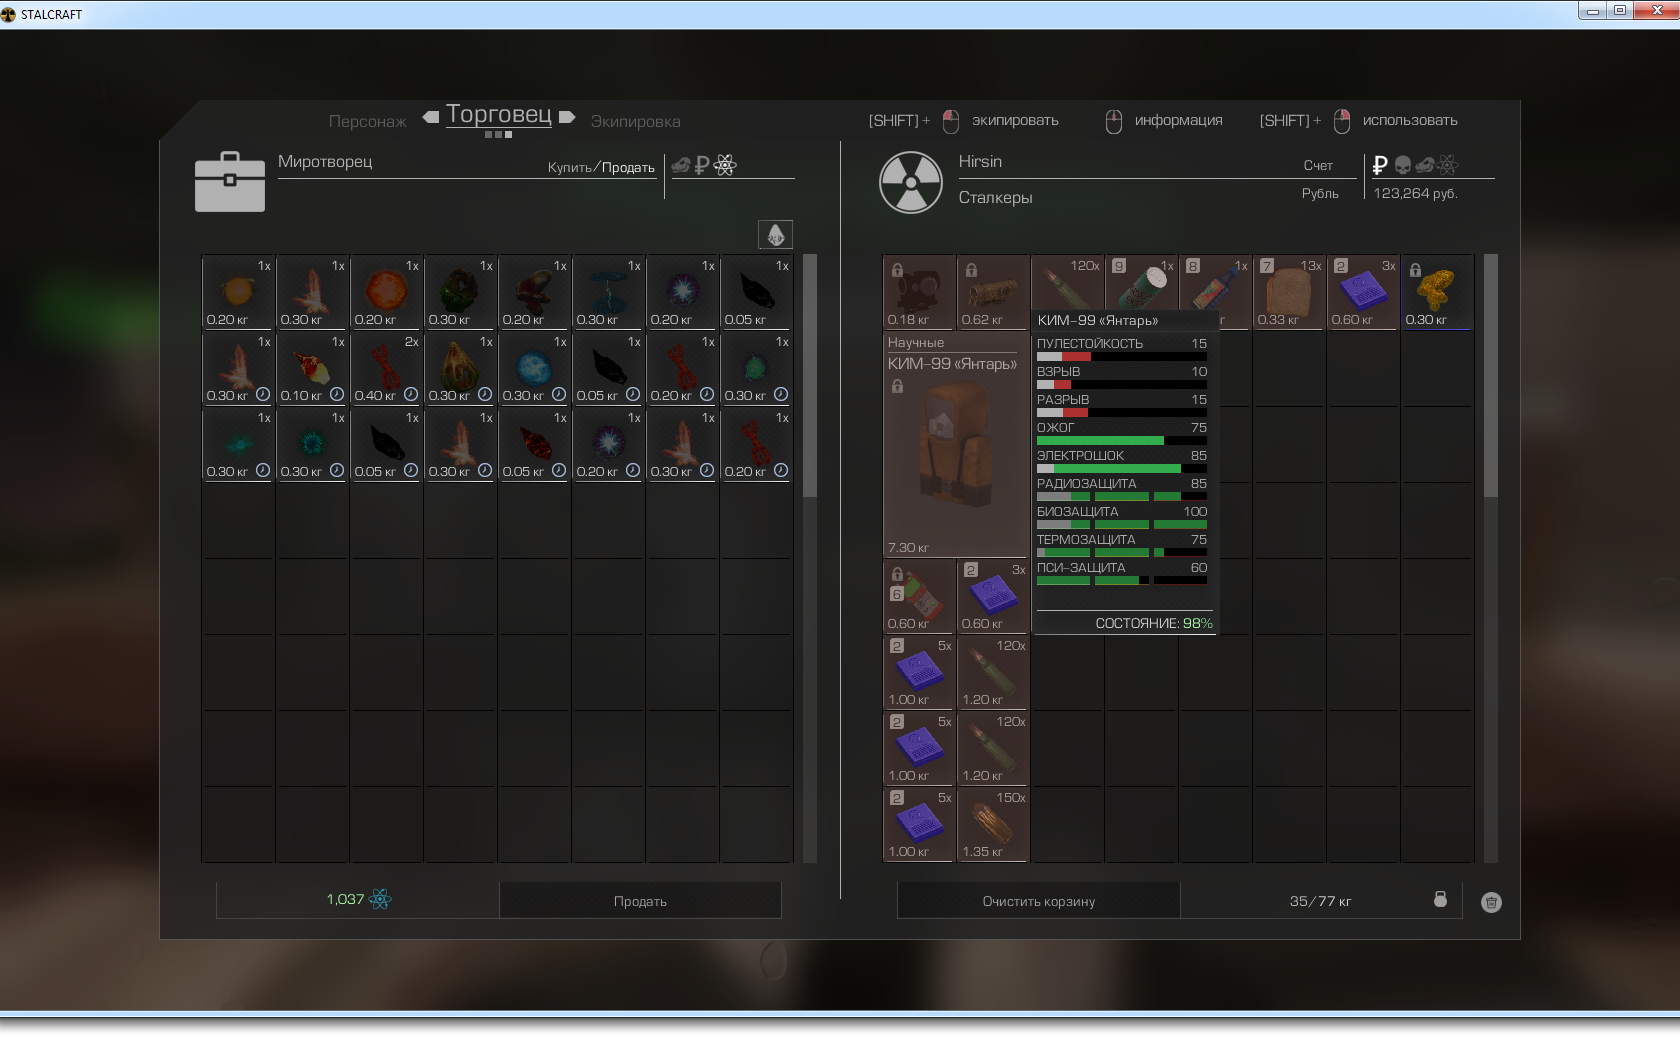This screenshot has width=1680, height=1037.
Task: Switch to the Персонаж tab
Action: [x=367, y=121]
